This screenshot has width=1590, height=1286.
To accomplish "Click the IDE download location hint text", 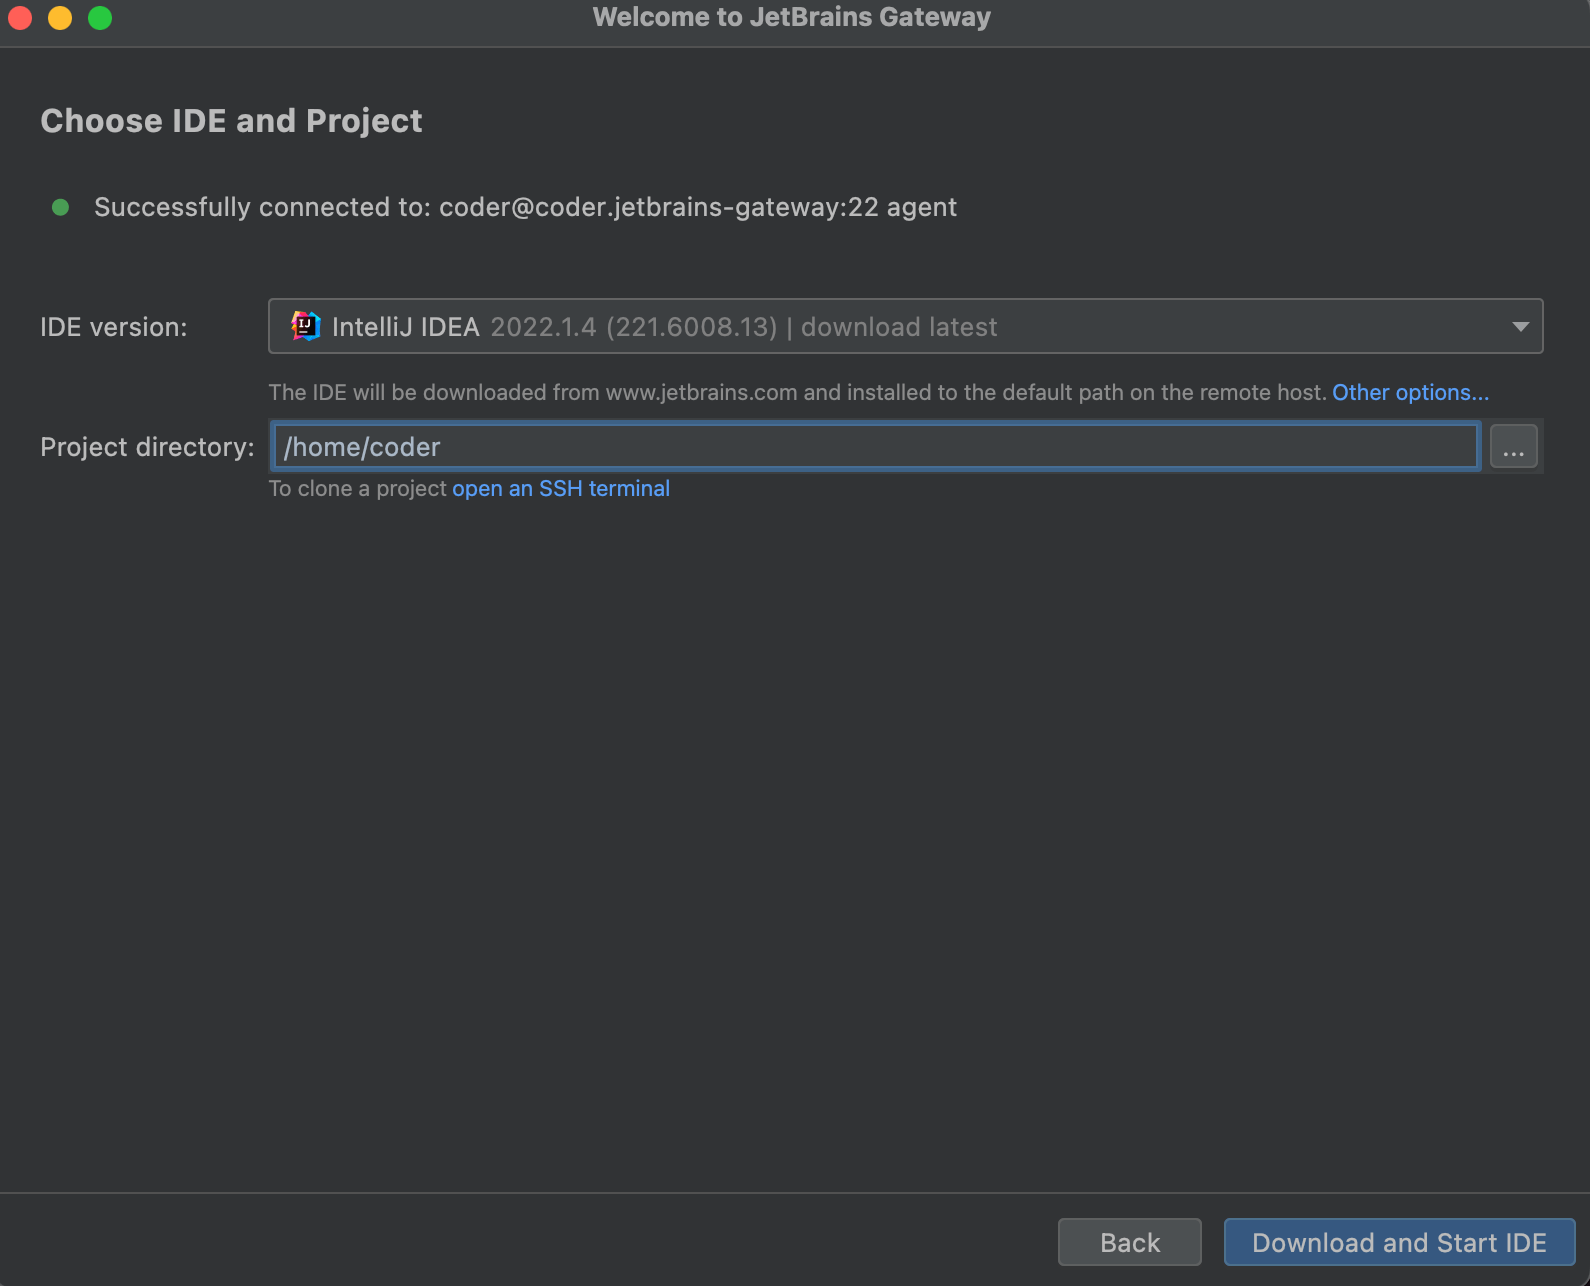I will (x=797, y=392).
